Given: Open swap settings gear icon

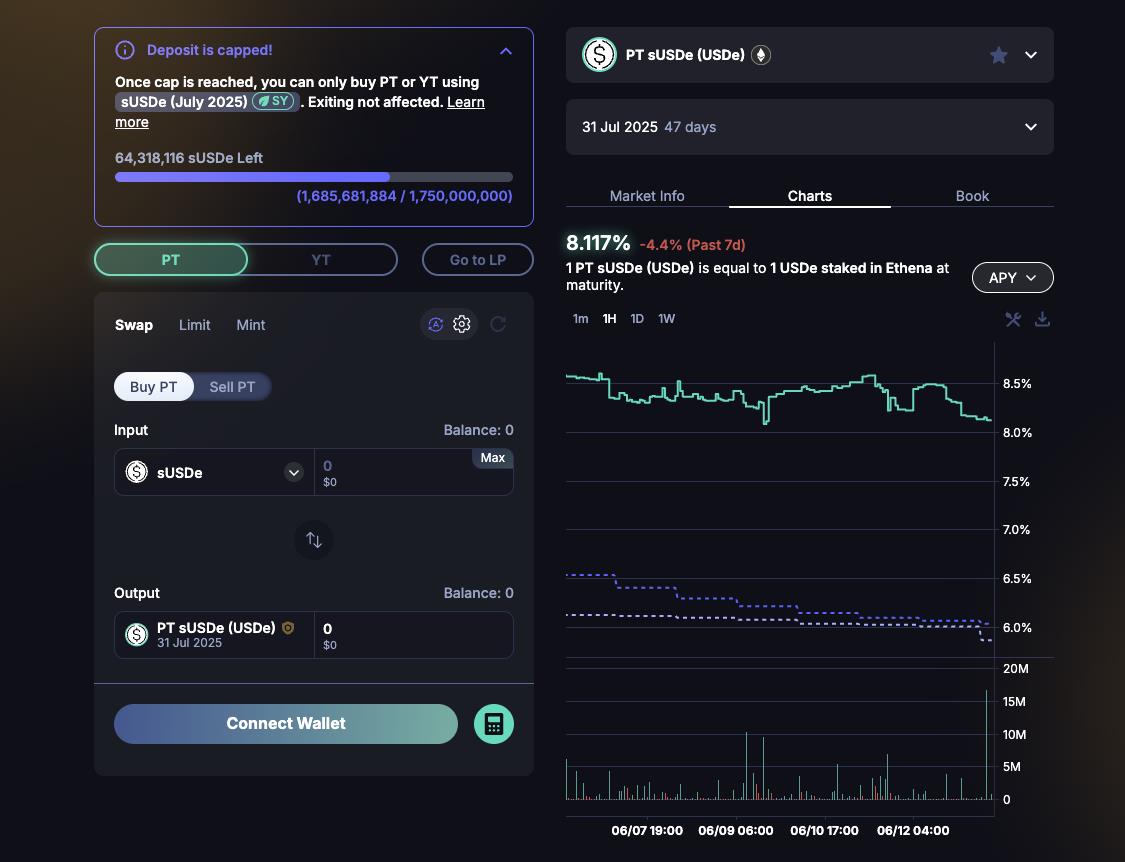Looking at the screenshot, I should pos(462,324).
